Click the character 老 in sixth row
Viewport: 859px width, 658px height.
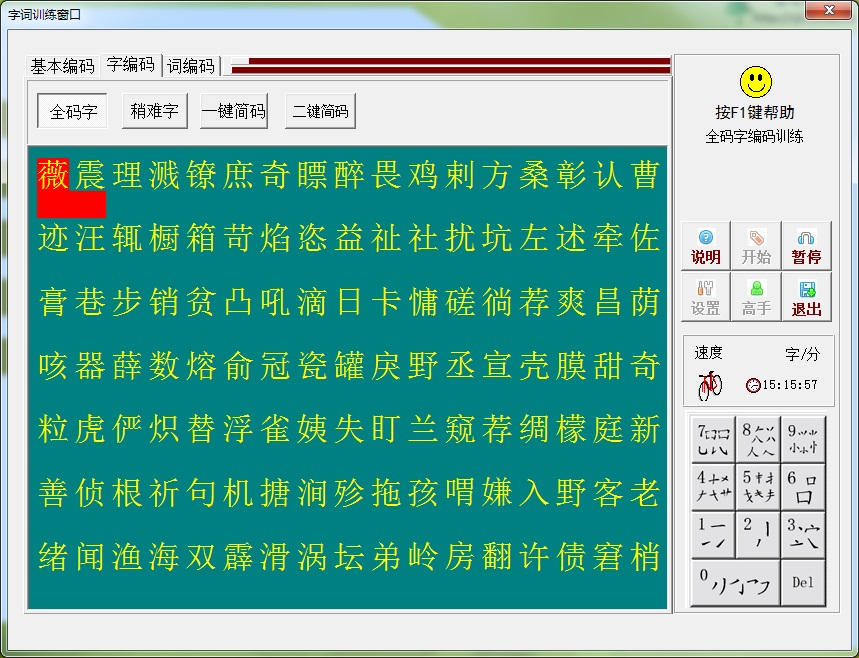pos(645,492)
